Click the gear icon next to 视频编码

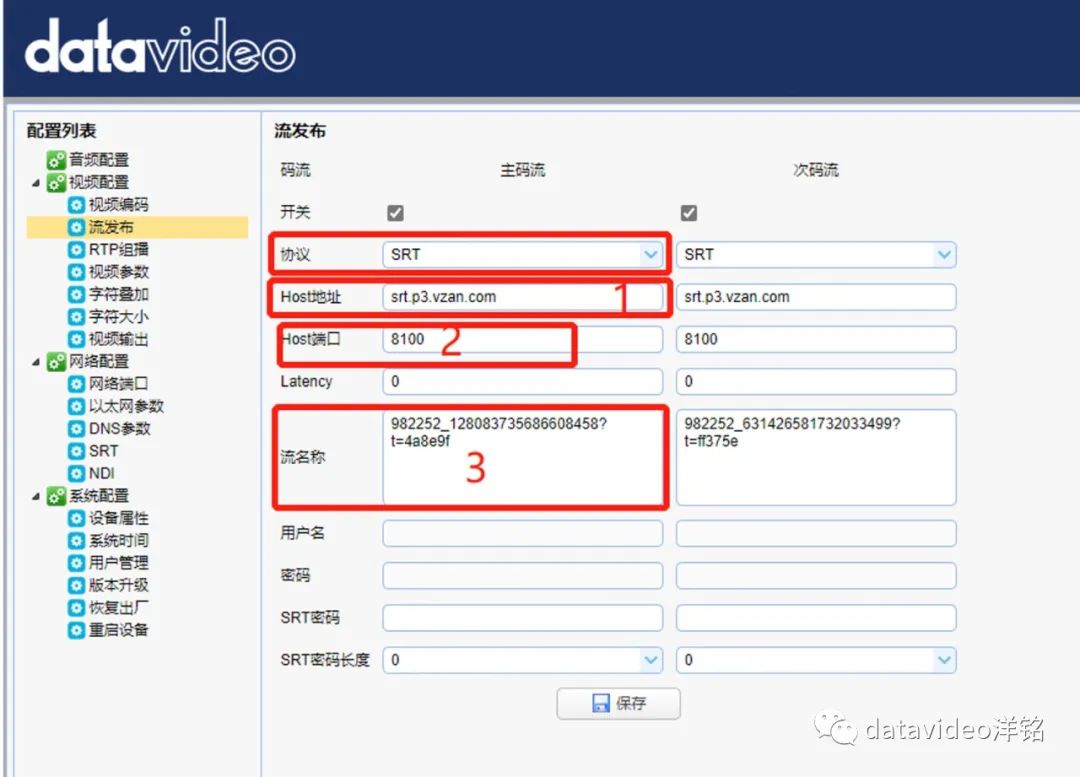tap(76, 205)
